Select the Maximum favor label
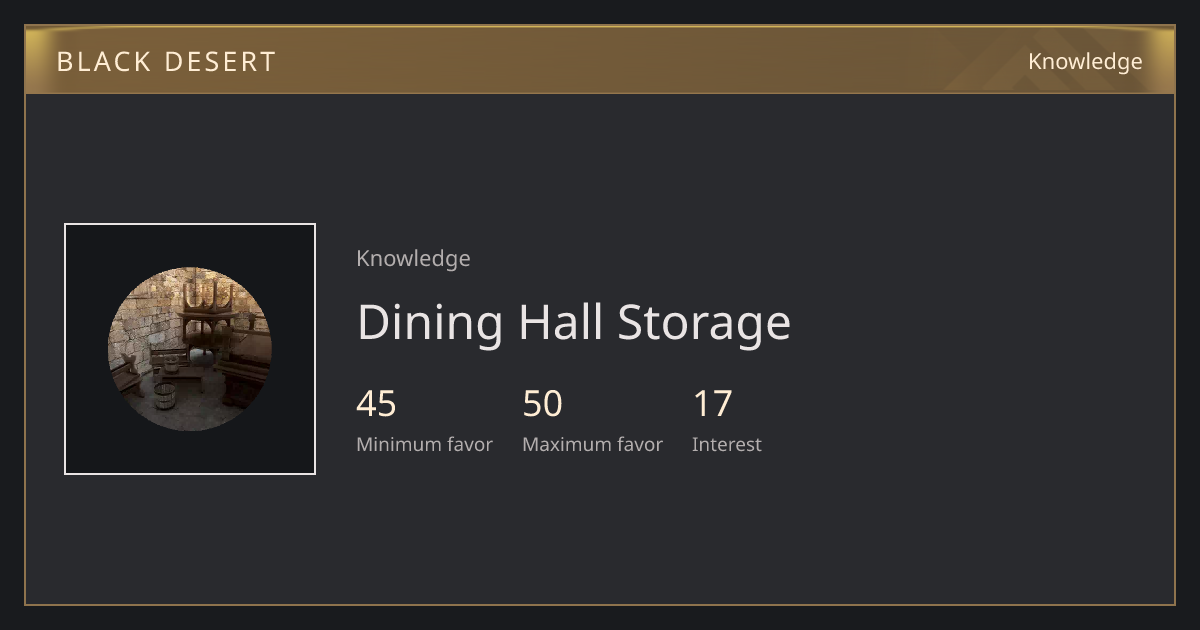 pyautogui.click(x=592, y=445)
